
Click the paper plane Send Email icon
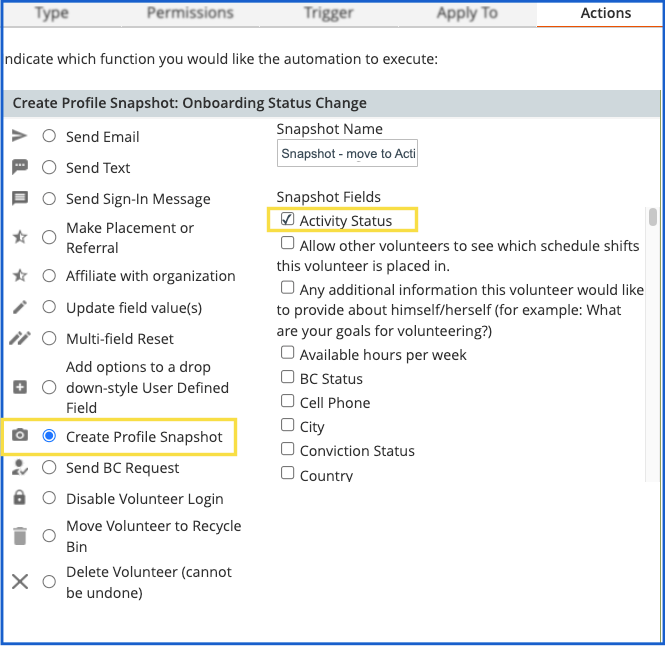[x=19, y=136]
